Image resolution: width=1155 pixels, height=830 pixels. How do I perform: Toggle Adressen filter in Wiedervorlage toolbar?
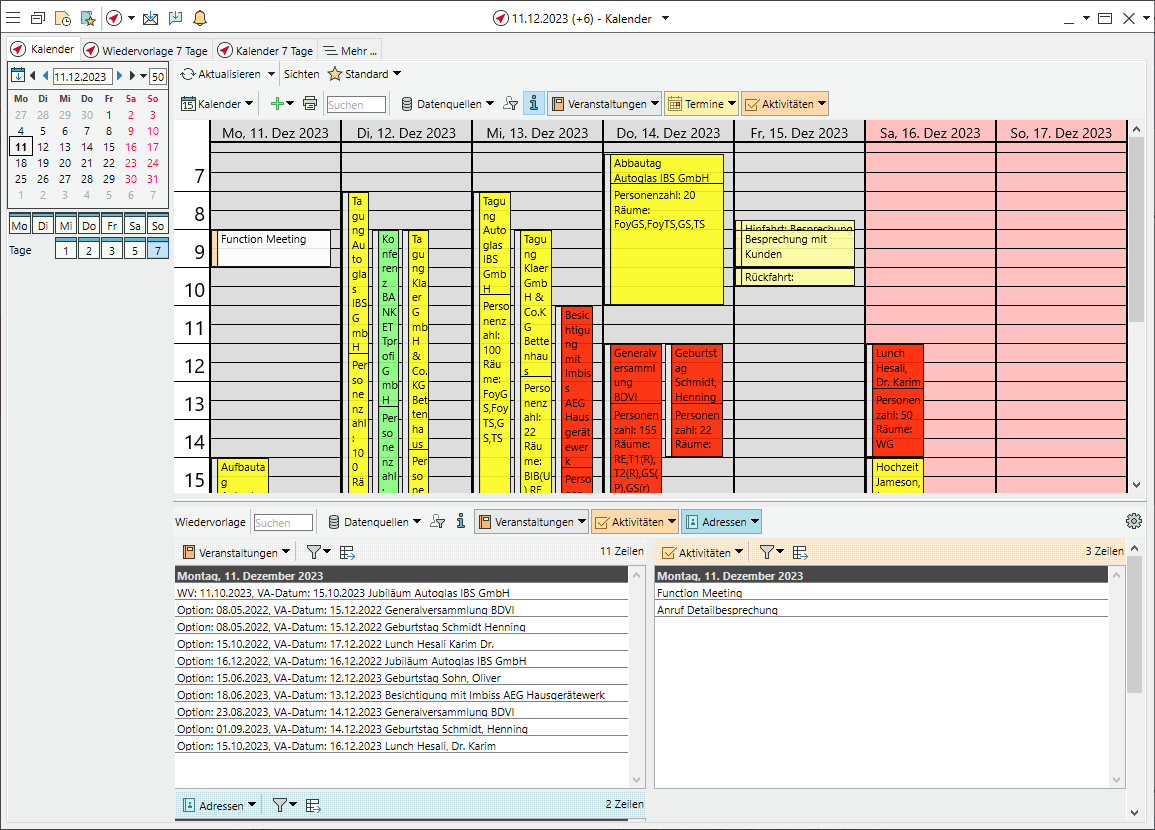coord(721,522)
